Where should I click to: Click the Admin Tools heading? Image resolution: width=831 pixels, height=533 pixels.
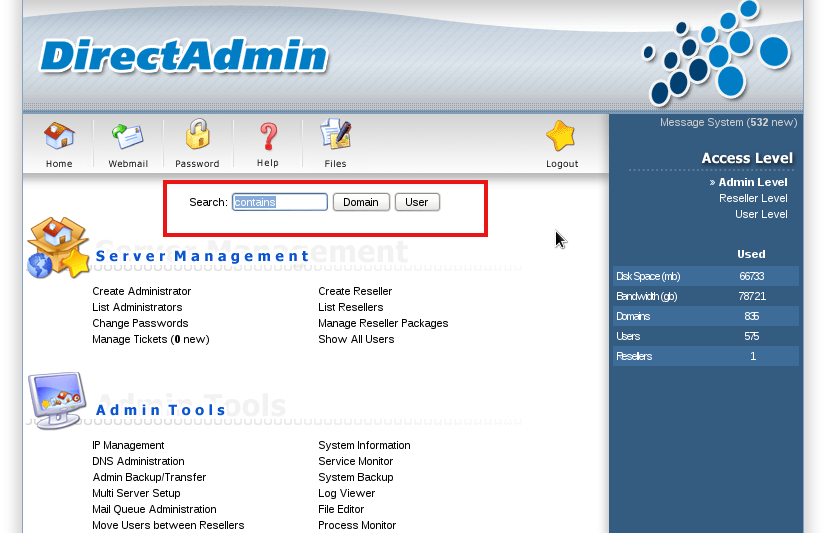click(x=161, y=410)
